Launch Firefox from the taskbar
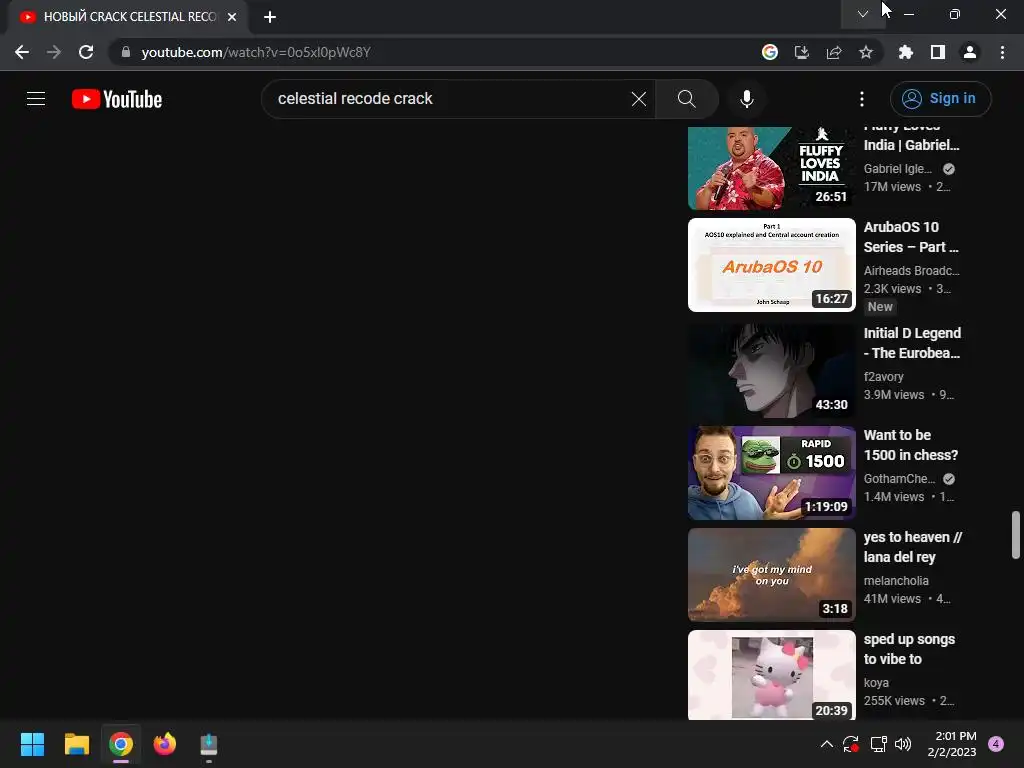This screenshot has height=768, width=1024. [165, 744]
